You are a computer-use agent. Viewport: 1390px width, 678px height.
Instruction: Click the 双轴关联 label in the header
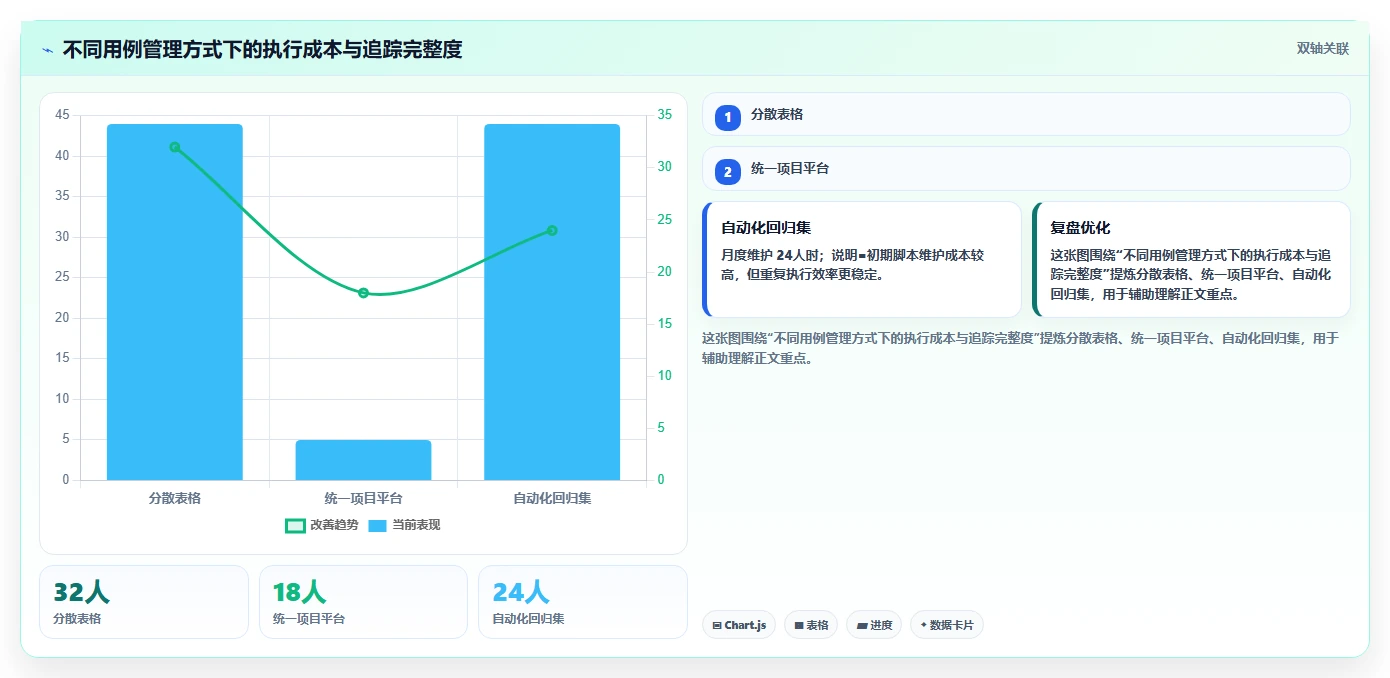[x=1323, y=49]
